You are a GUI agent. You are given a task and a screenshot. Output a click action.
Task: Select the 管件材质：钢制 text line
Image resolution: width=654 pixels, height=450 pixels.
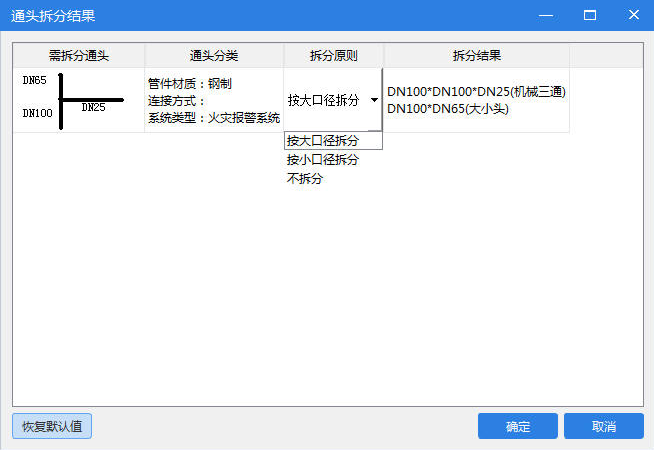[x=189, y=83]
